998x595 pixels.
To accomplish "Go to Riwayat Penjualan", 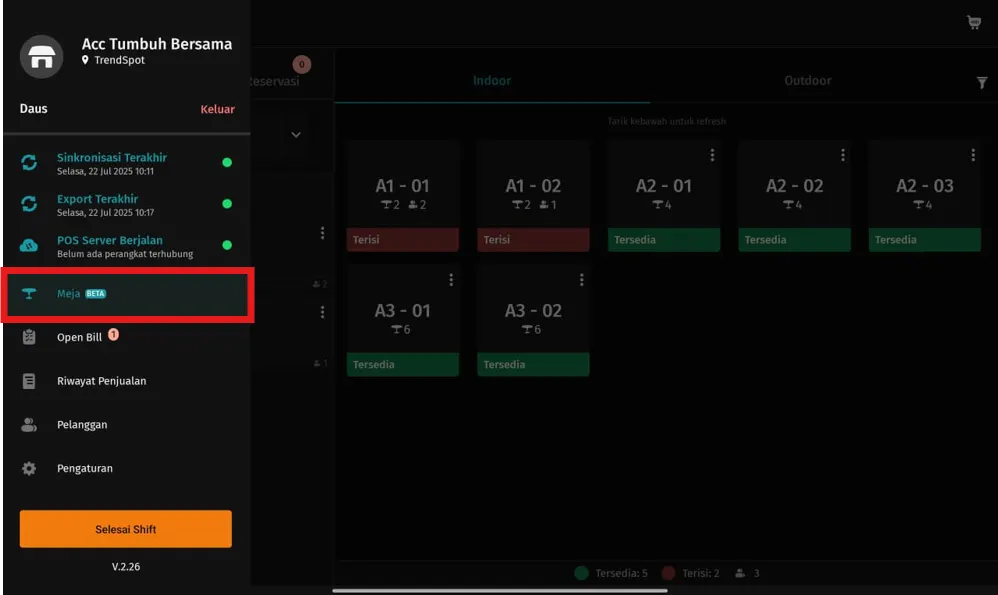I will click(101, 381).
